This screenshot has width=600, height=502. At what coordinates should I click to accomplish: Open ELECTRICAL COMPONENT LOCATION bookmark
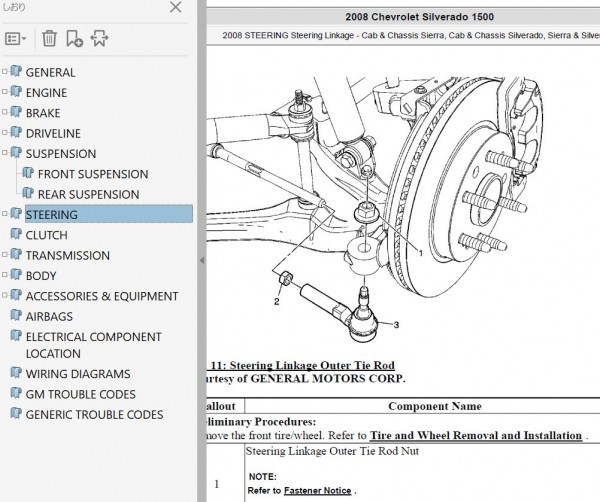coord(93,345)
